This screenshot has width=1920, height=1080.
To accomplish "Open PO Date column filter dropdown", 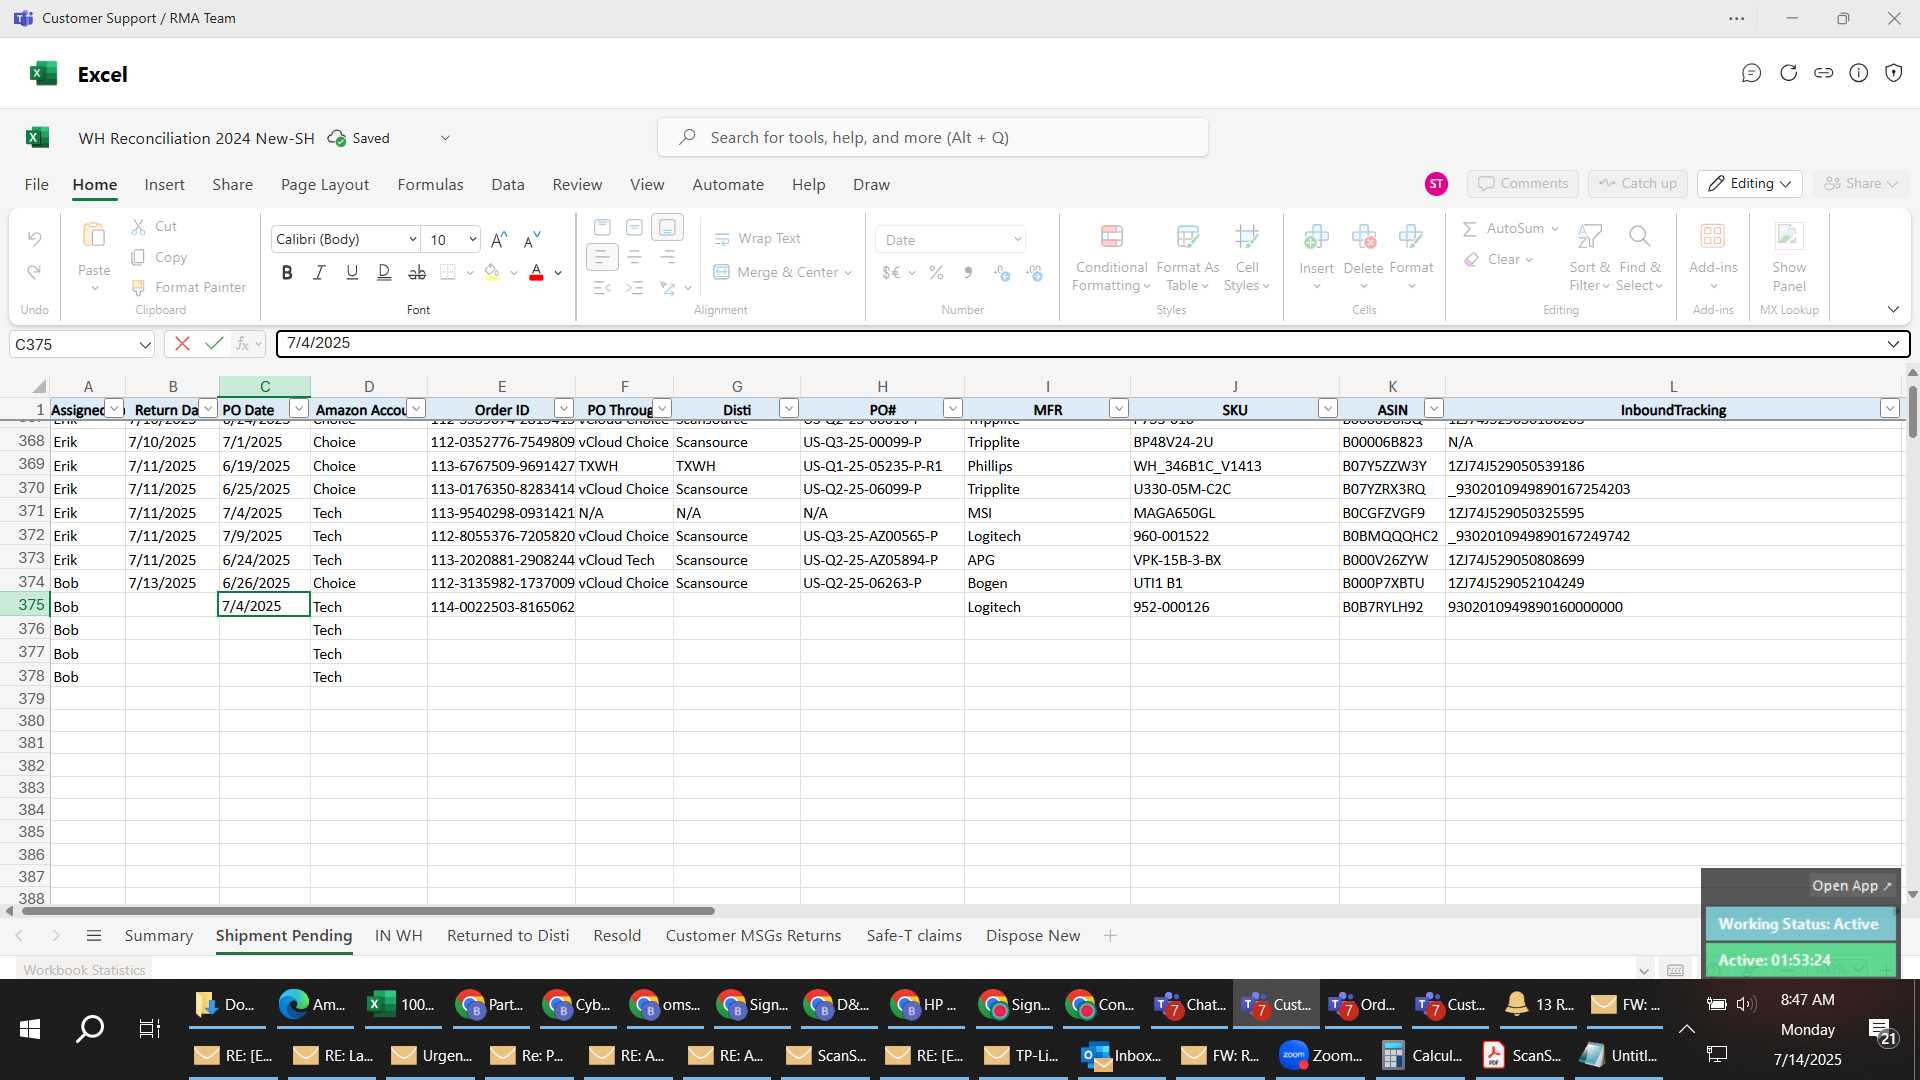I will (298, 409).
